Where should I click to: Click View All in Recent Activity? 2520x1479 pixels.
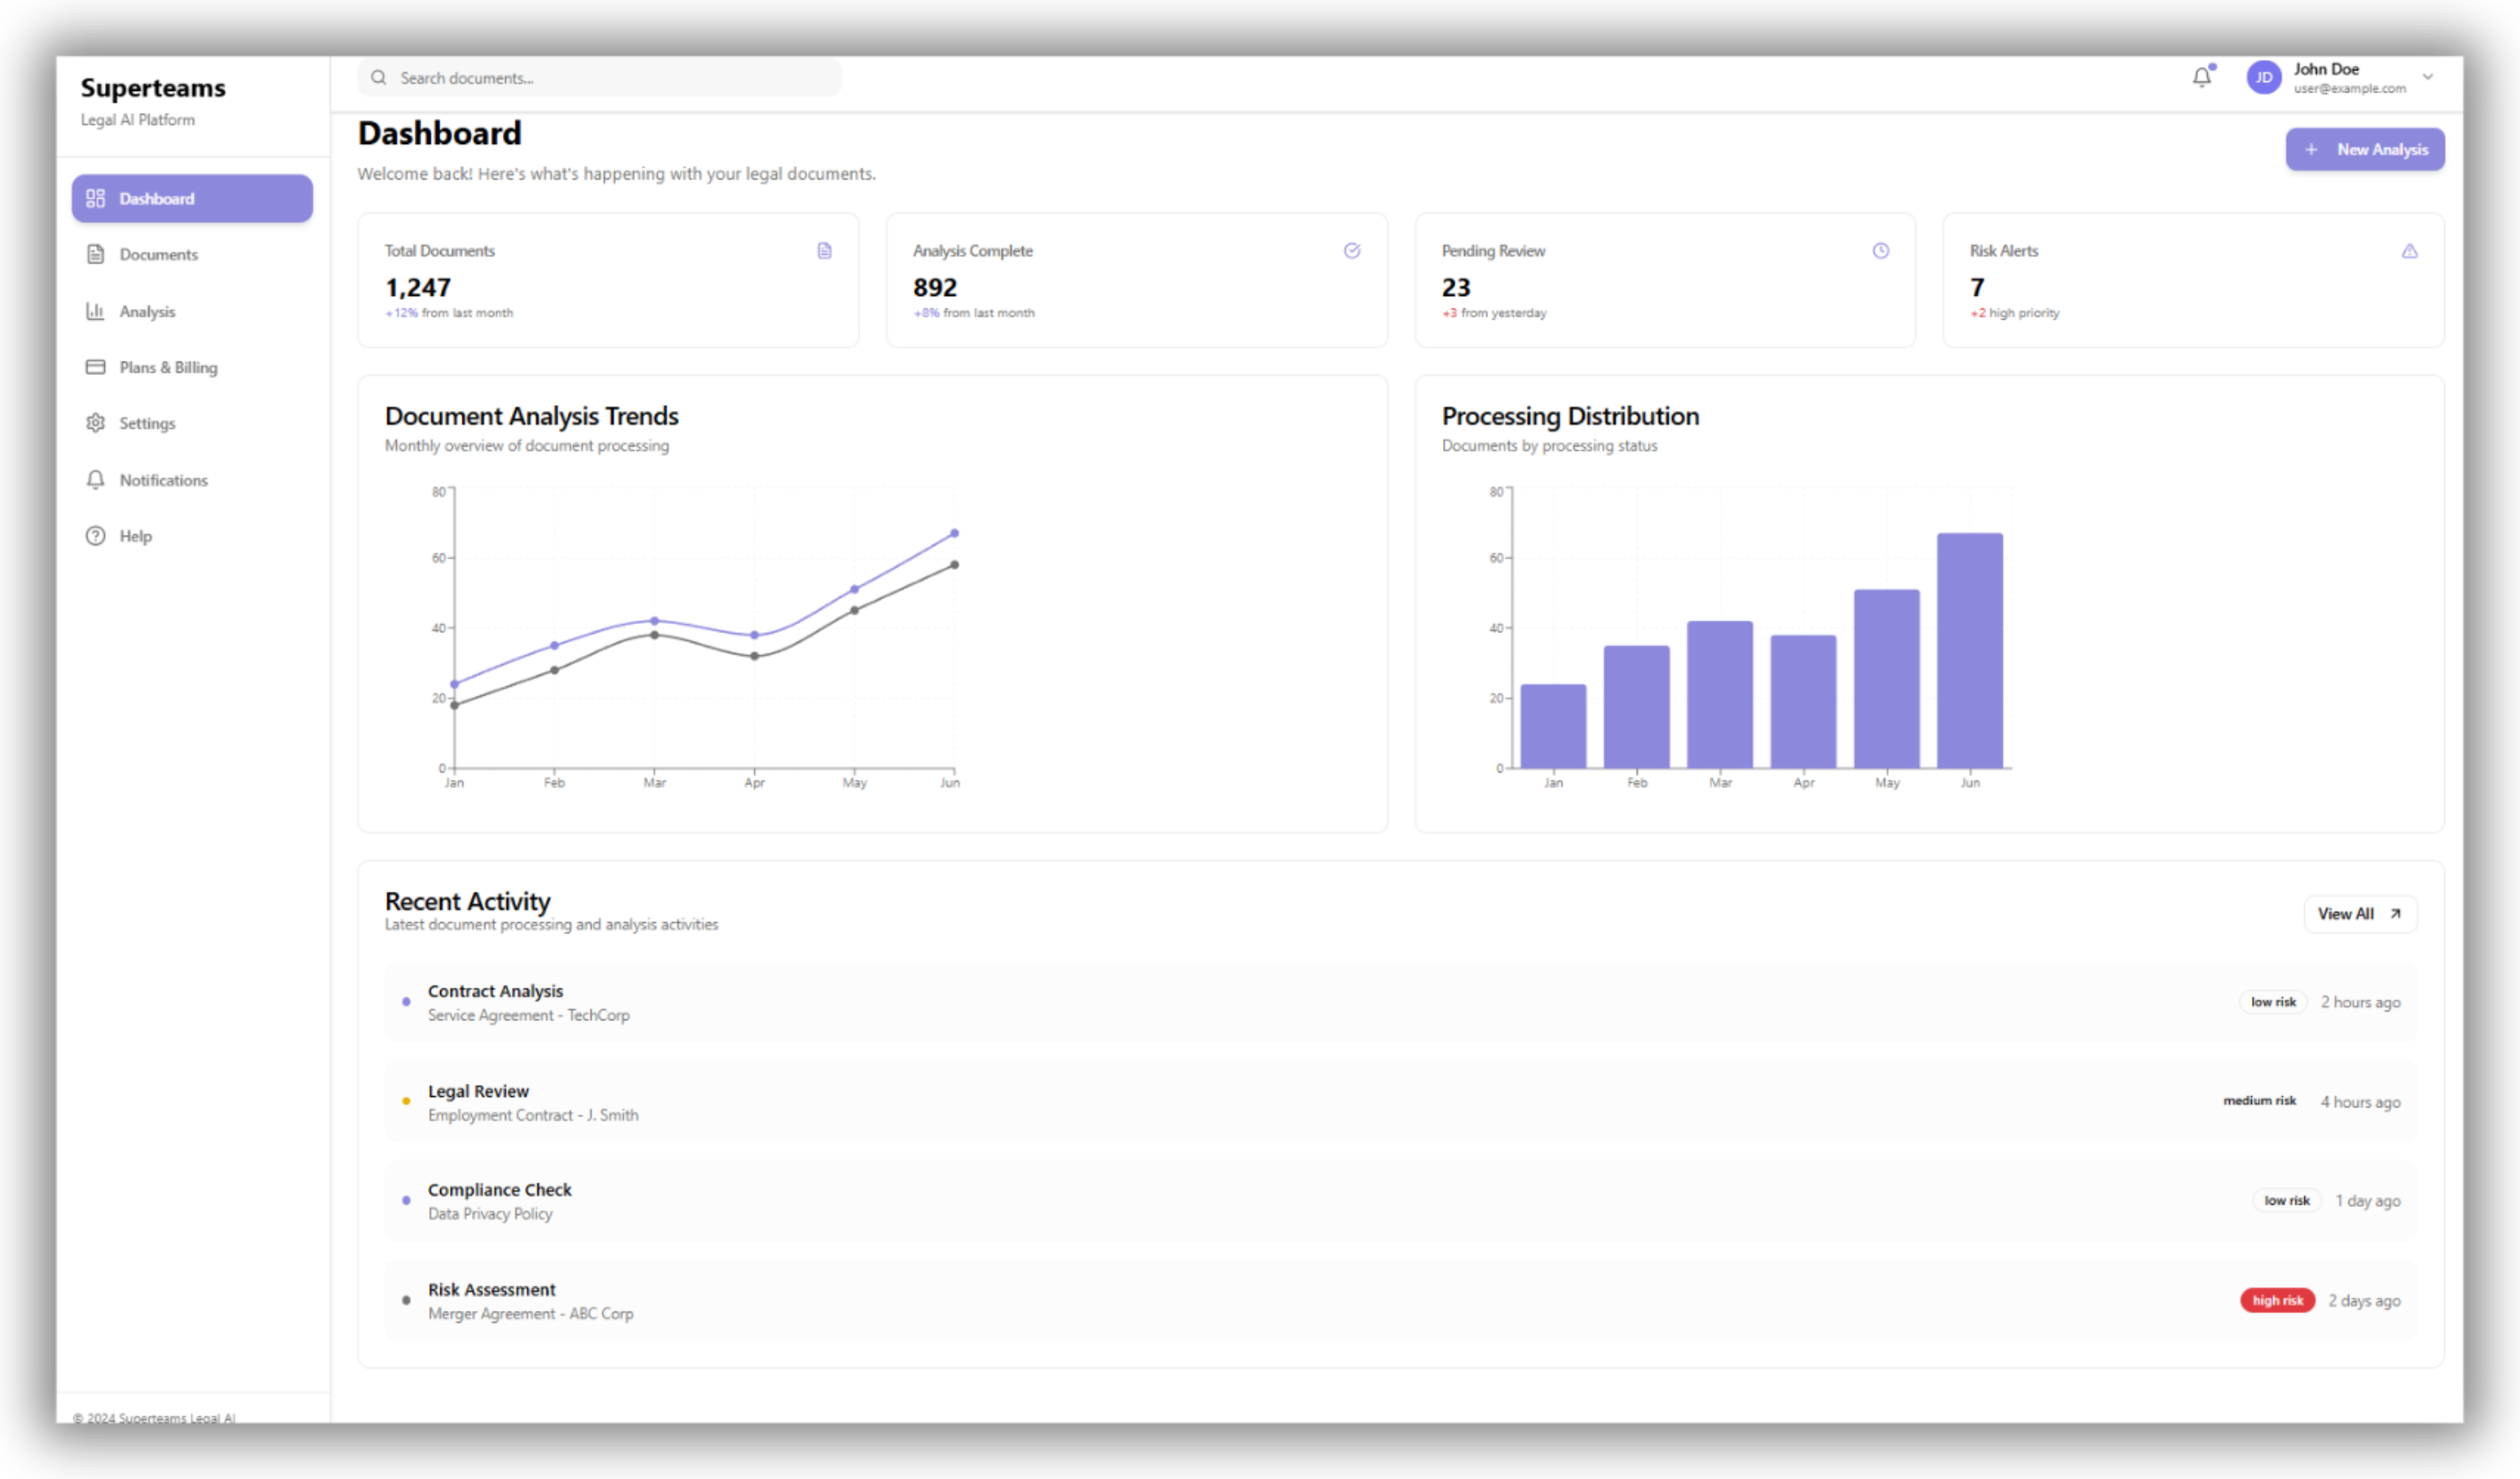(2360, 913)
